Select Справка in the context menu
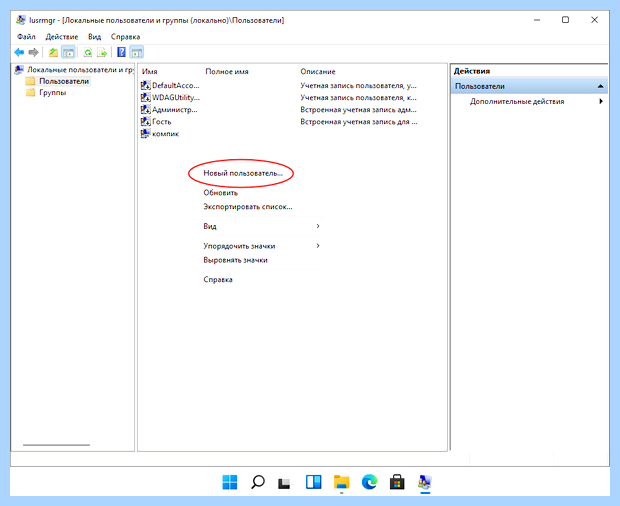The image size is (620, 506). click(x=218, y=279)
